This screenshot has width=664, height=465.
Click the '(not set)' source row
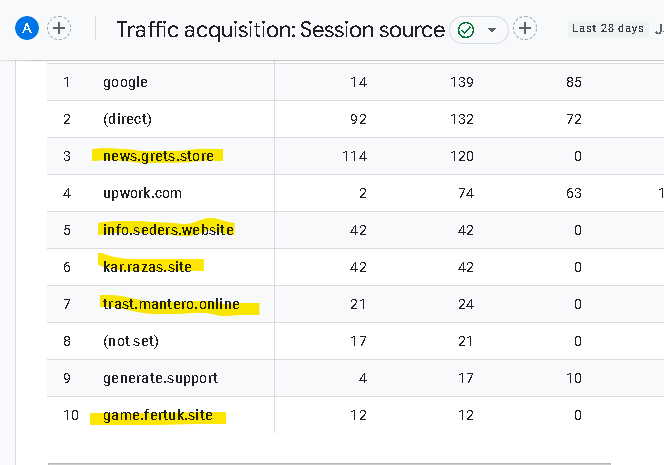click(x=131, y=341)
